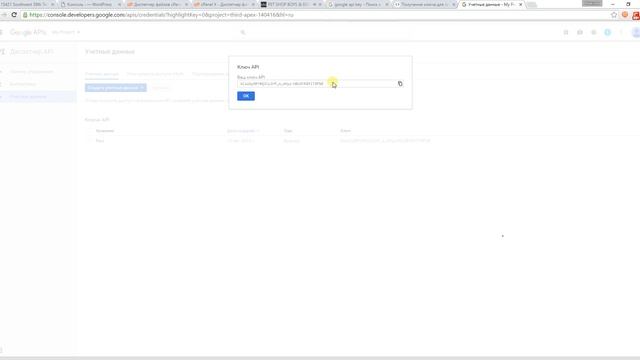
Task: Click the key value in the API keys table row
Action: (385, 141)
